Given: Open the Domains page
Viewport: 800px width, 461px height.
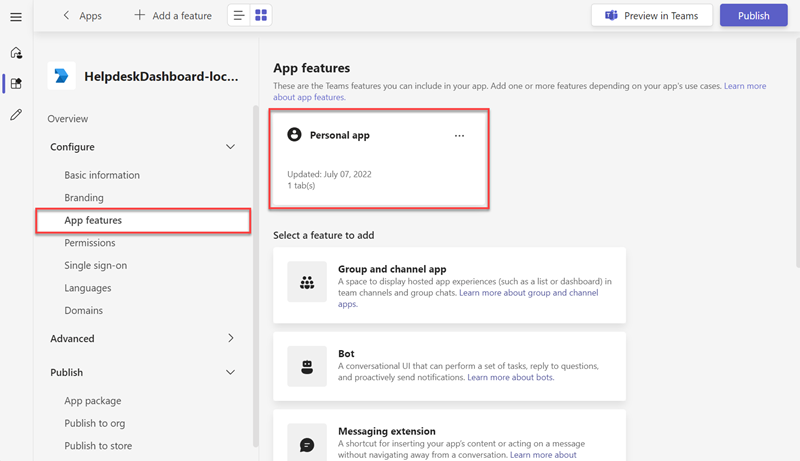Looking at the screenshot, I should tap(84, 310).
